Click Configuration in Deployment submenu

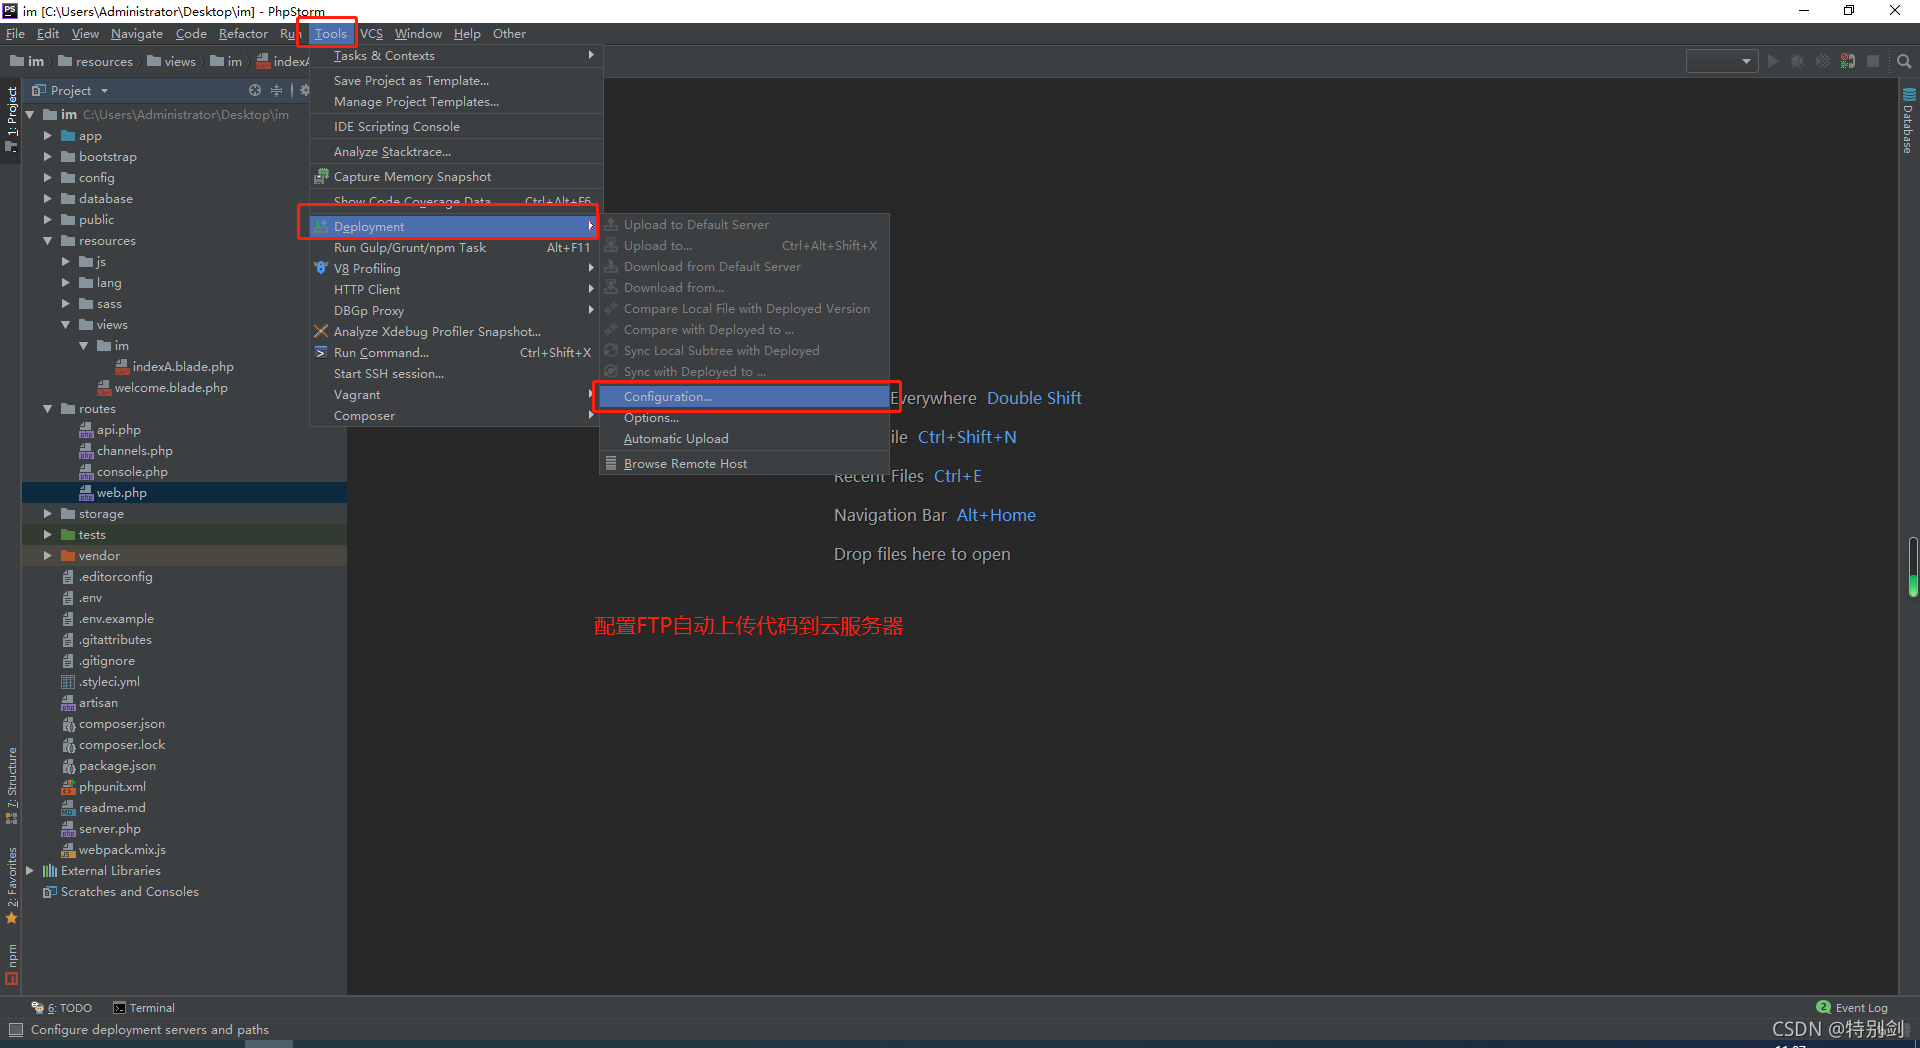744,397
